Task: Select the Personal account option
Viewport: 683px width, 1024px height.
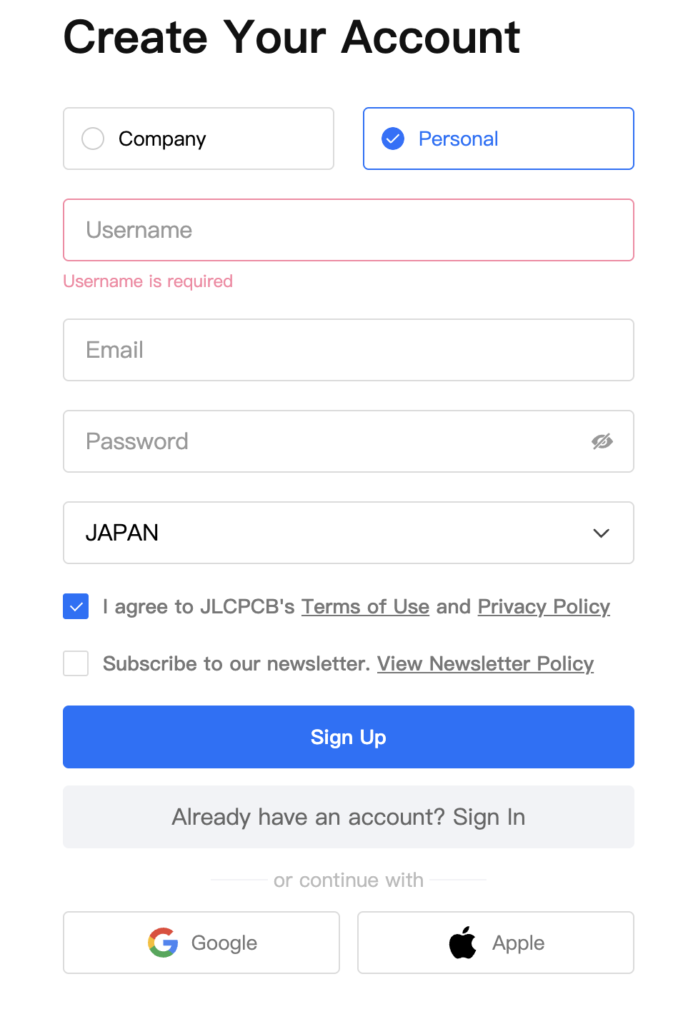Action: coord(498,138)
